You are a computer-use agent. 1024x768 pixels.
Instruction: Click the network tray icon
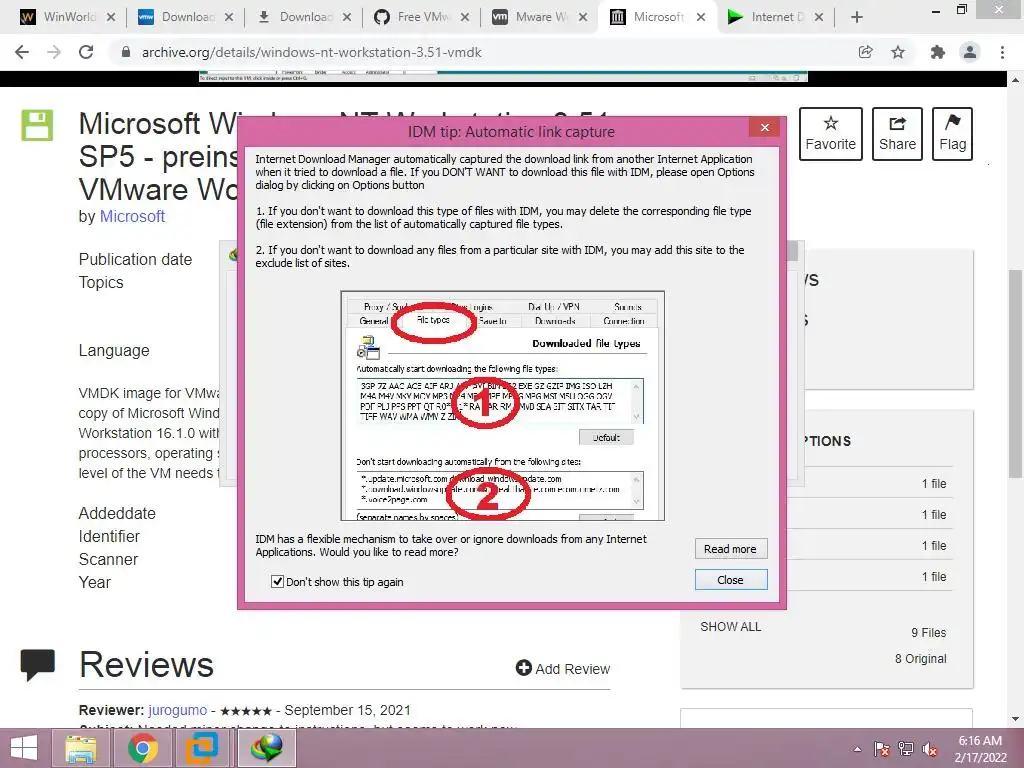point(906,749)
